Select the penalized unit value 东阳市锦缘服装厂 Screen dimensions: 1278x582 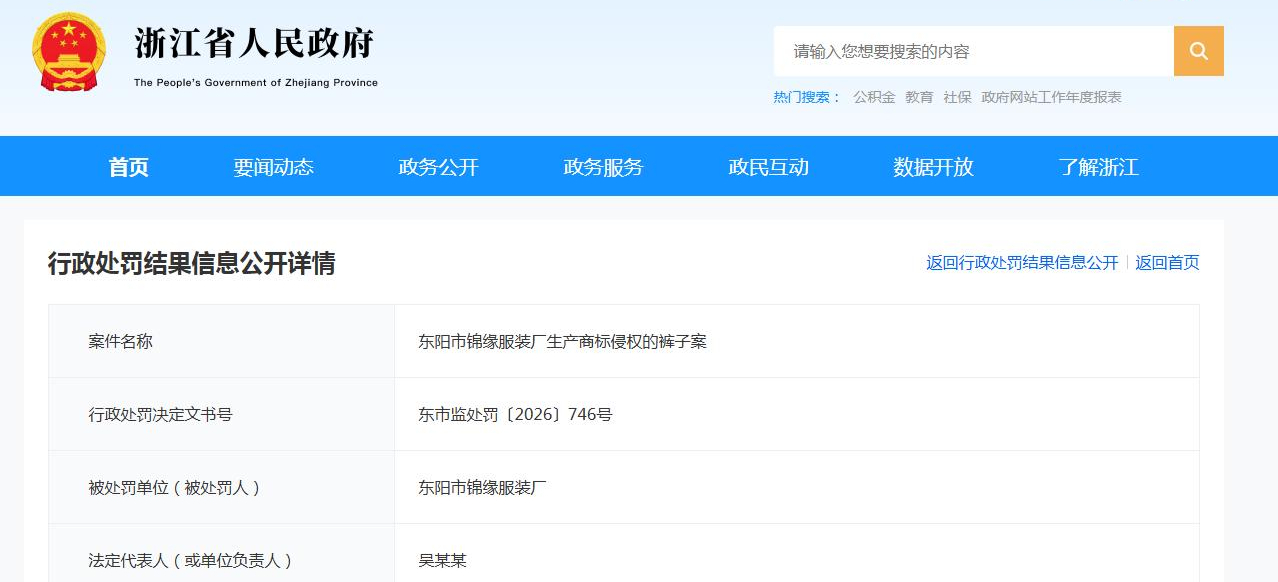point(483,488)
